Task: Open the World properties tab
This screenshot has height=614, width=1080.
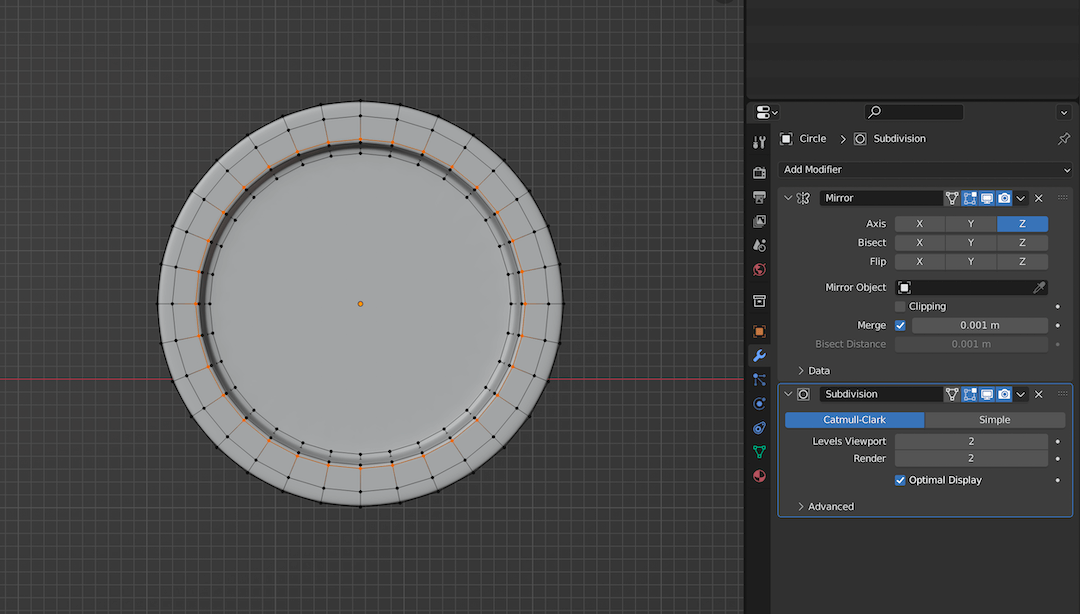Action: tap(759, 270)
